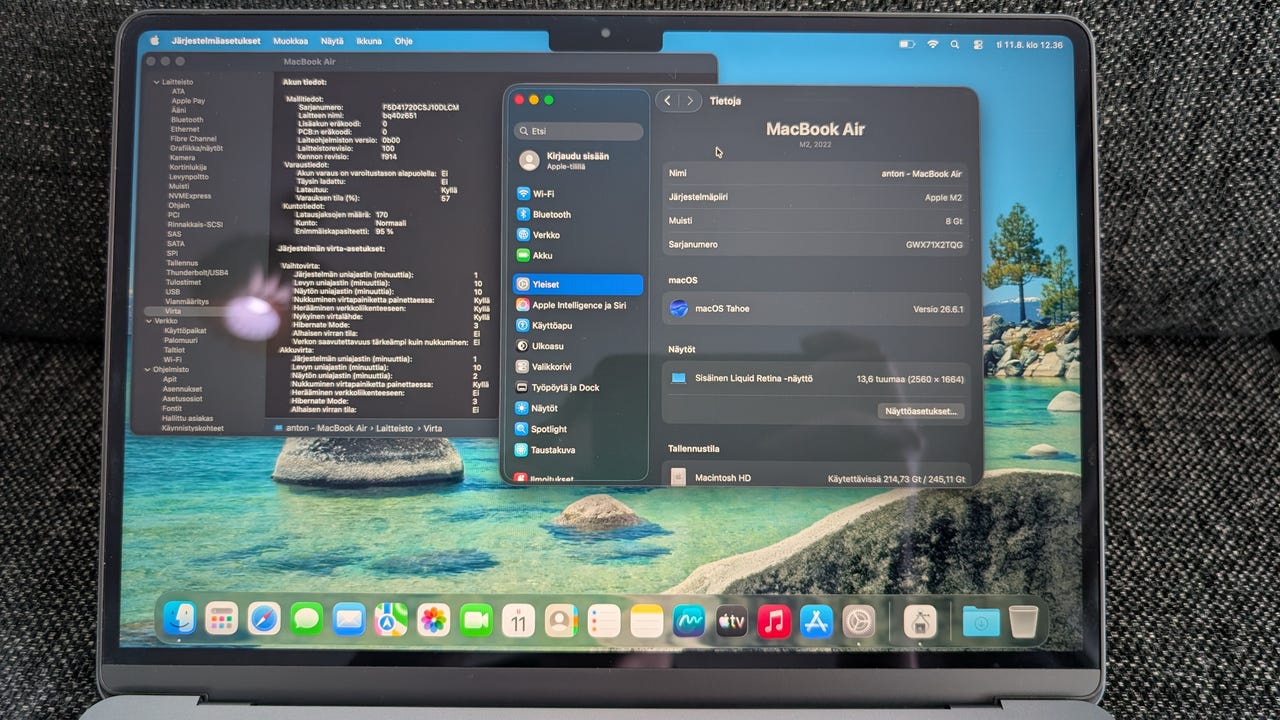The image size is (1280, 720).
Task: Open Photos app in the Dock
Action: tap(434, 620)
